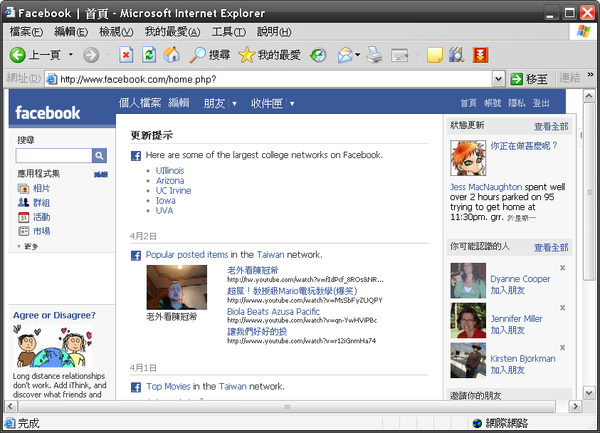Click the 移至 Go button
This screenshot has height=433, width=600.
click(529, 79)
